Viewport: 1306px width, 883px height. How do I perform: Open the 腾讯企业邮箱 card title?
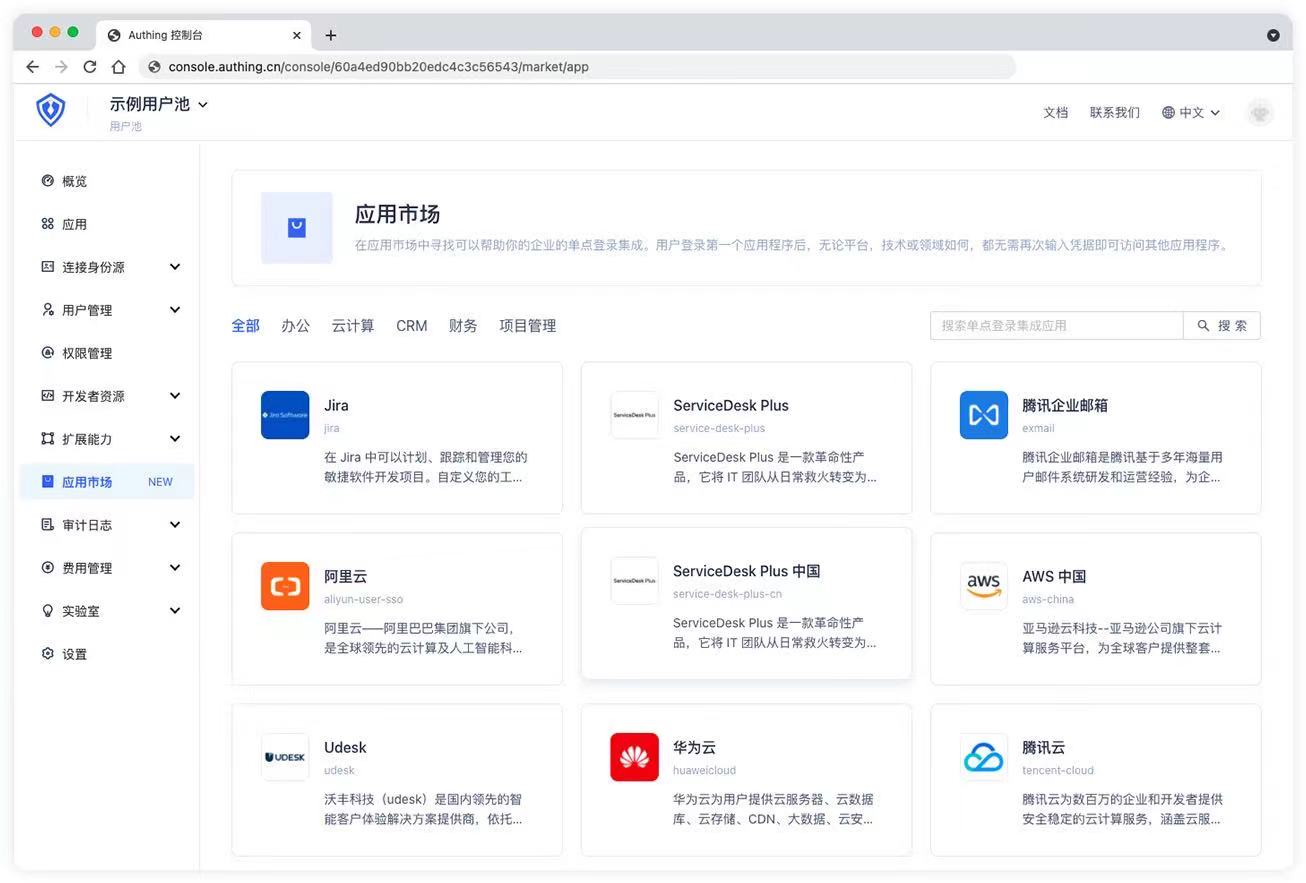1065,406
